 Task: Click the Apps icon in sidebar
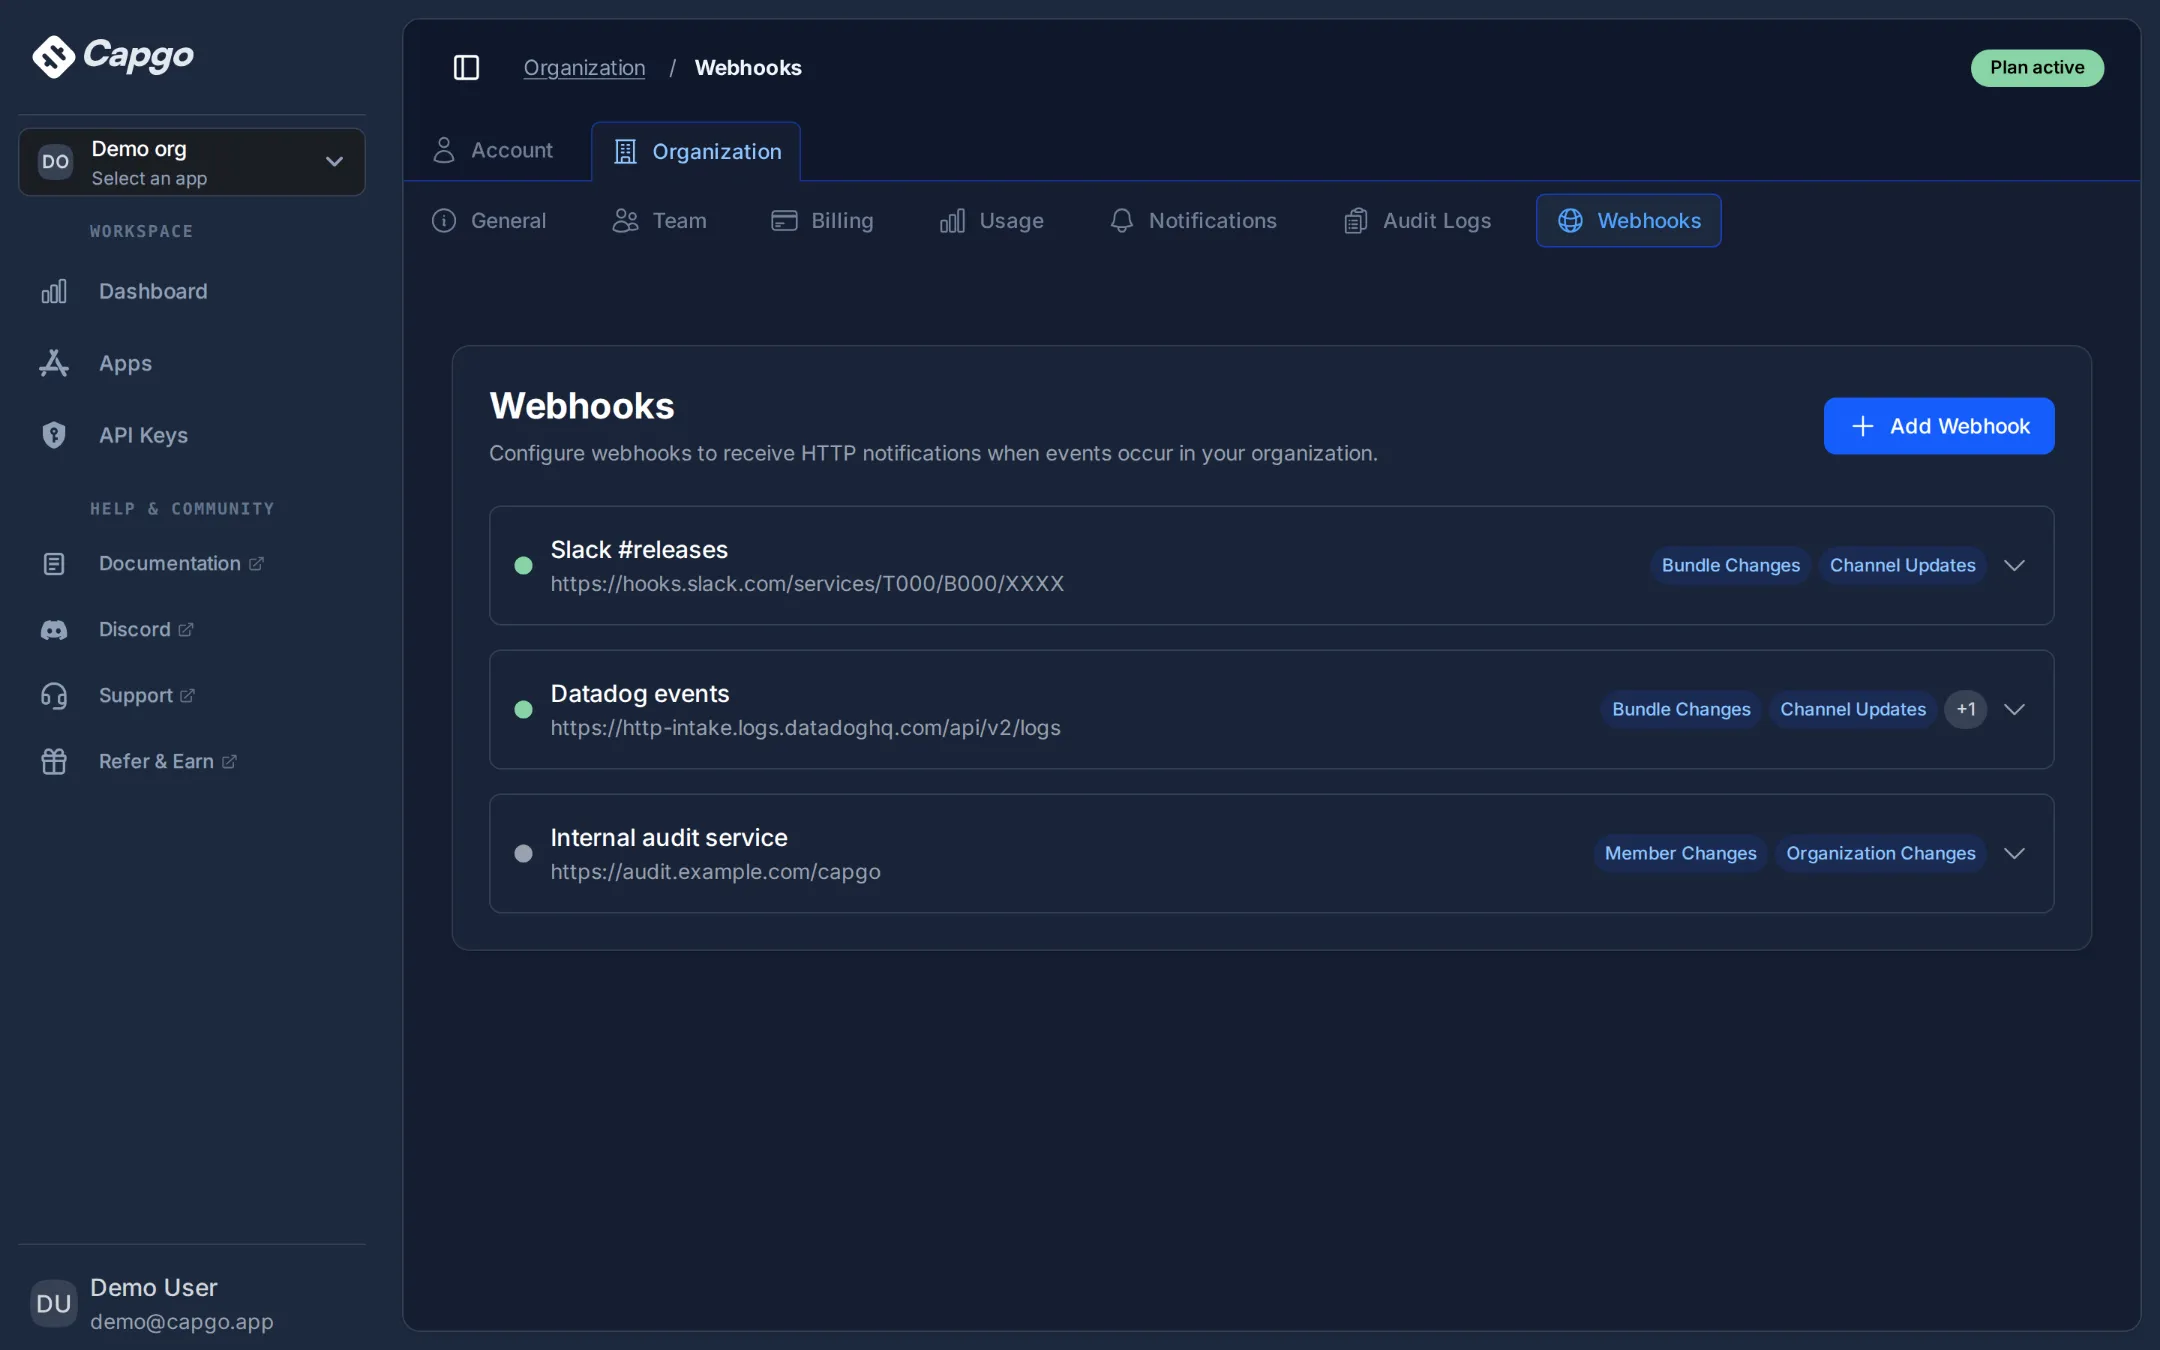tap(54, 363)
